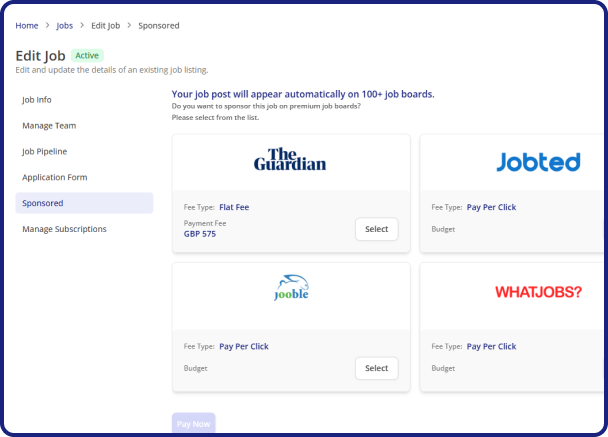Open Application Form section
The height and width of the screenshot is (437, 608).
[x=55, y=177]
